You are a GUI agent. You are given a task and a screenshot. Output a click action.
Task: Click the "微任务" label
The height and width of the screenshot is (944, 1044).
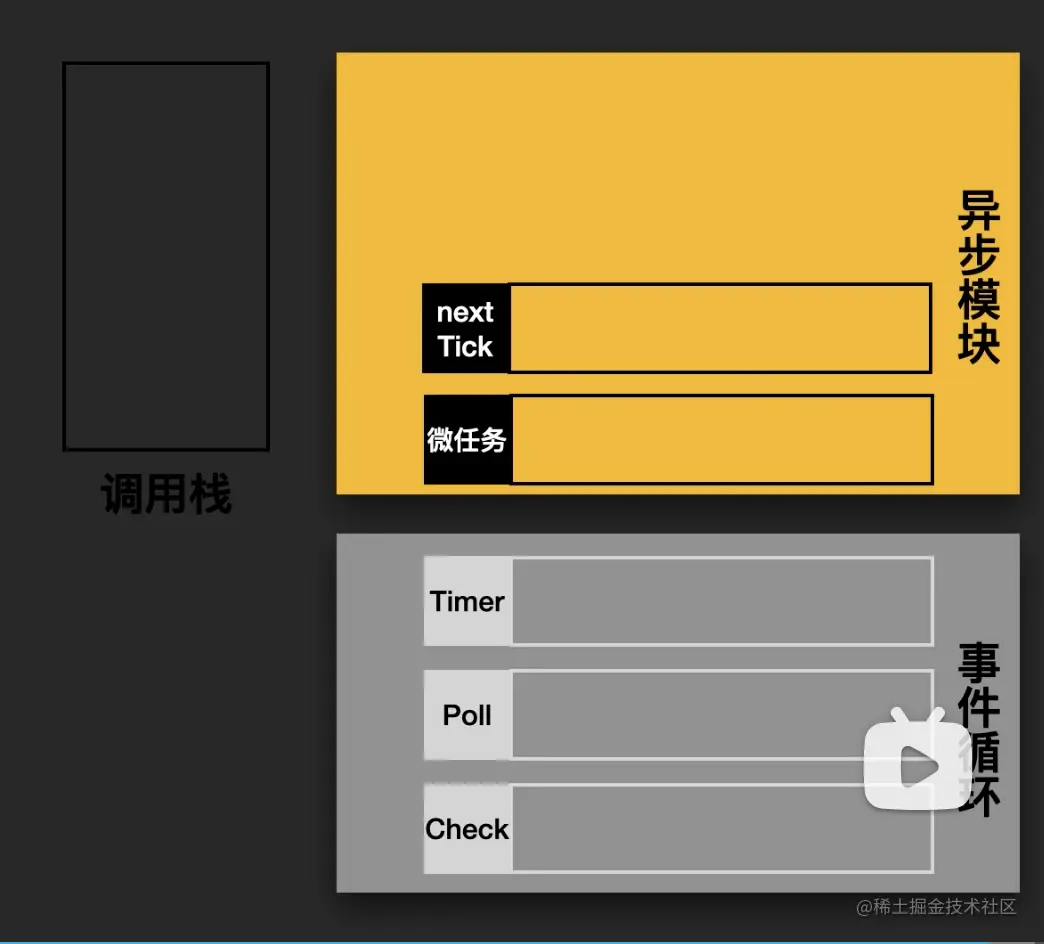[x=467, y=440]
